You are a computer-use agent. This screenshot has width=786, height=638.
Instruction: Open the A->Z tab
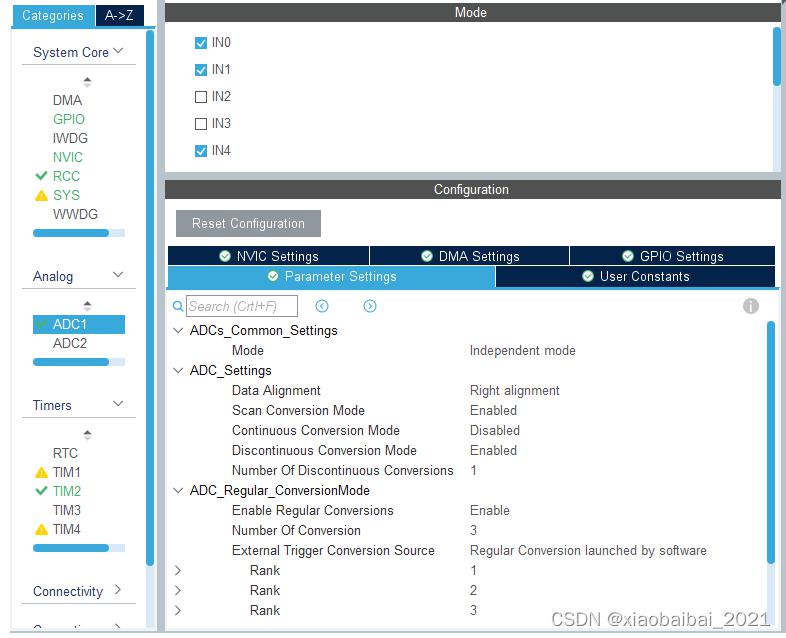point(119,15)
